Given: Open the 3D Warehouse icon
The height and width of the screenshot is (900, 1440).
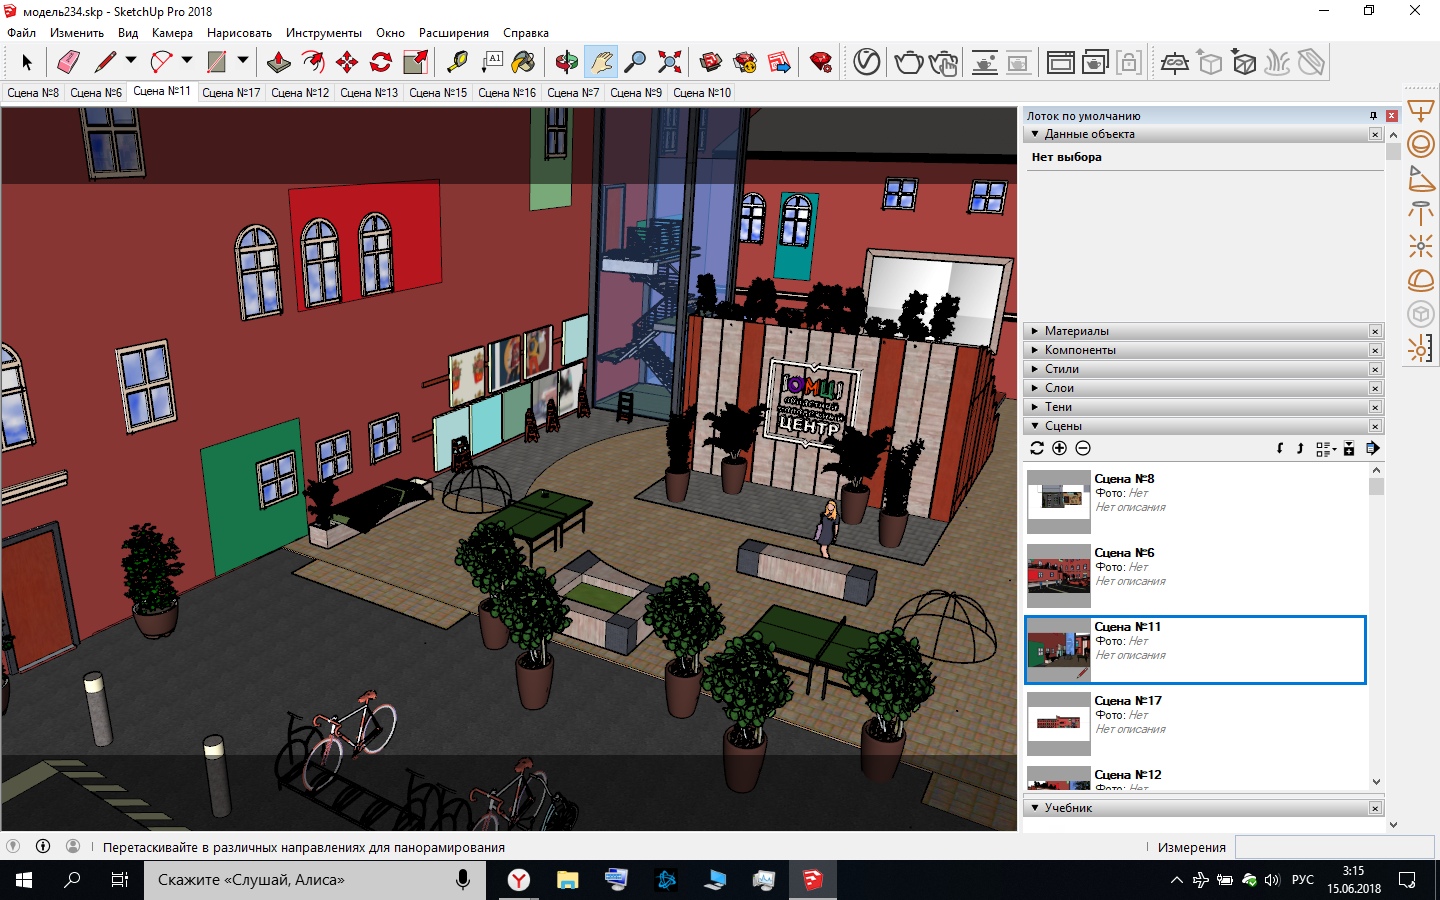Looking at the screenshot, I should point(711,62).
